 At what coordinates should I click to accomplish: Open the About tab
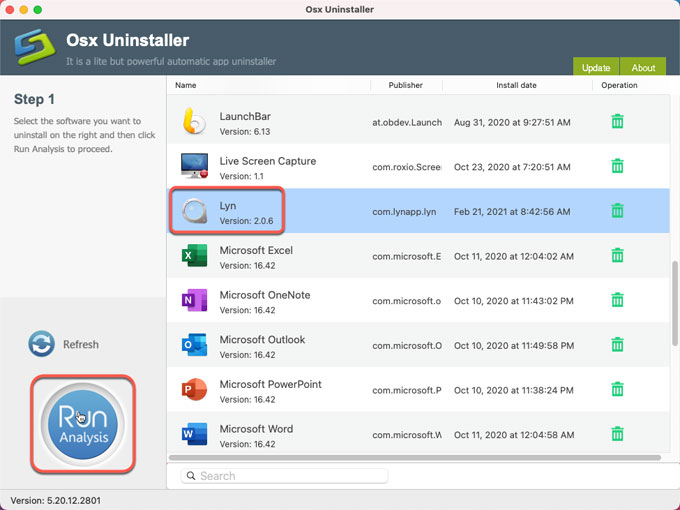(643, 68)
